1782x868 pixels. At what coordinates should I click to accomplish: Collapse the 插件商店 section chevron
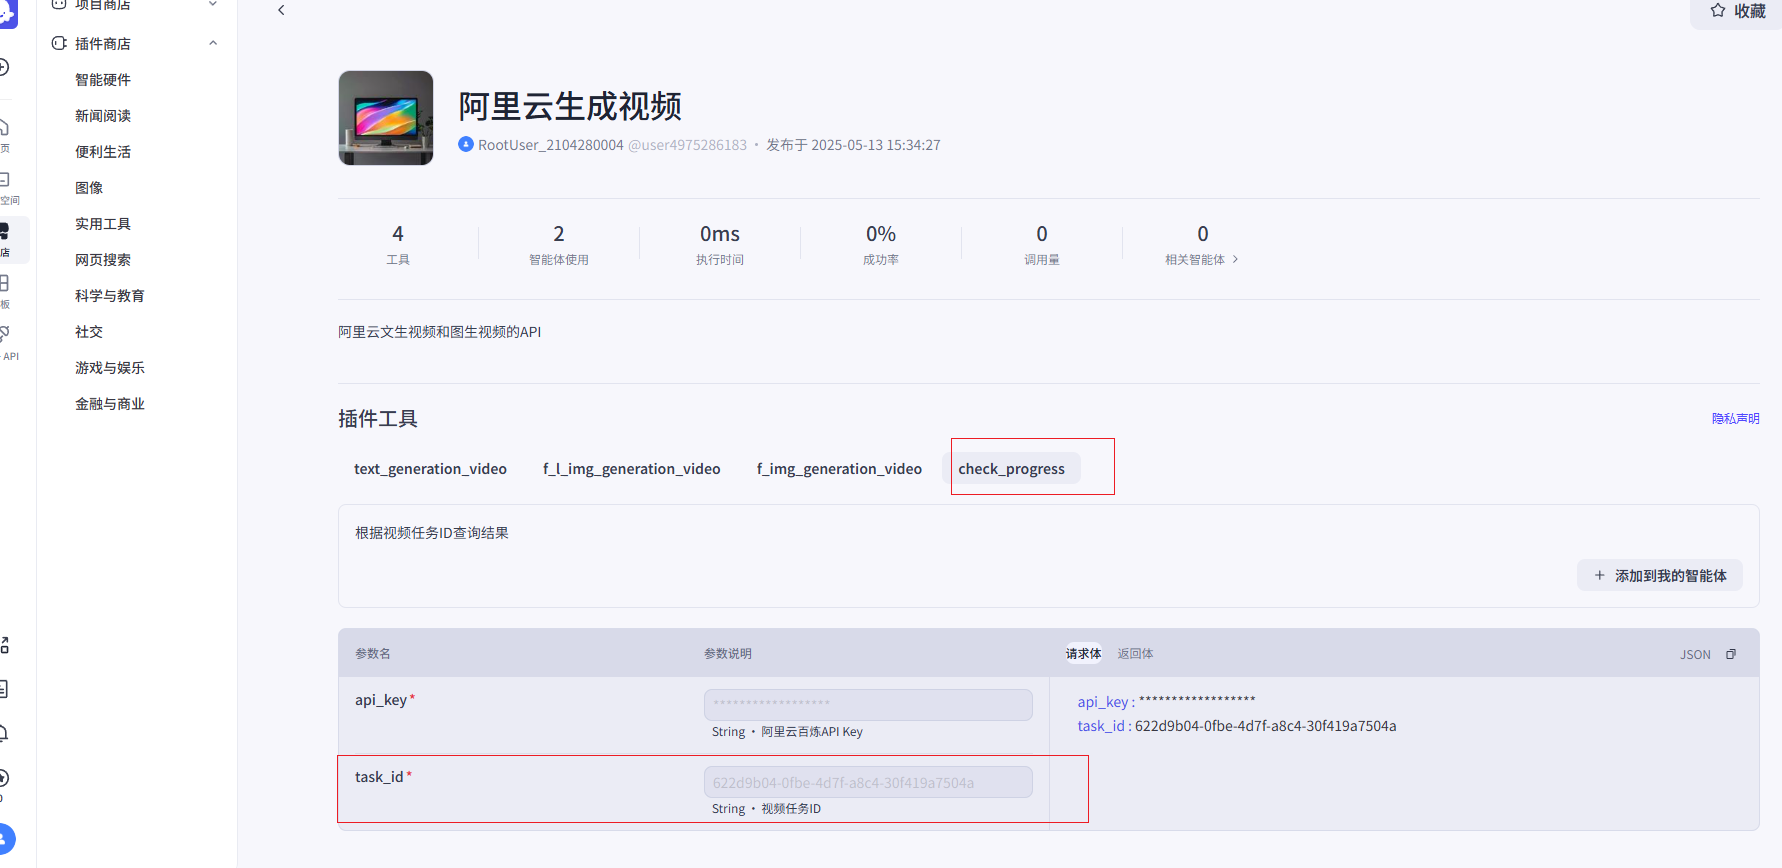[213, 43]
